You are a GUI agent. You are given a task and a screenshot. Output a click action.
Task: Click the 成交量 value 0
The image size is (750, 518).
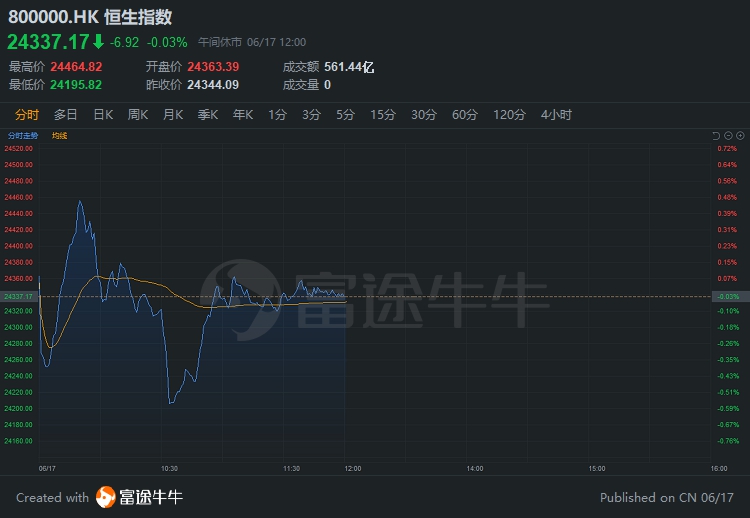pyautogui.click(x=328, y=85)
